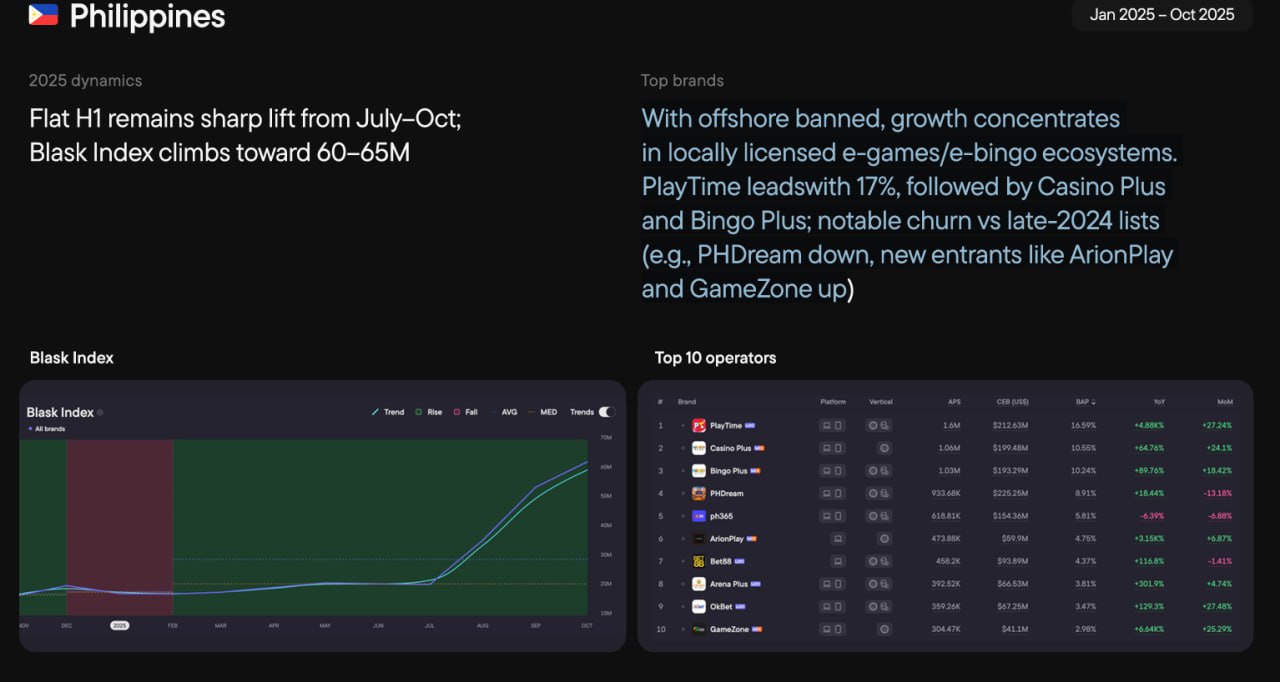Viewport: 1280px width, 682px height.
Task: Click the ph365 brand logo icon
Action: [699, 516]
